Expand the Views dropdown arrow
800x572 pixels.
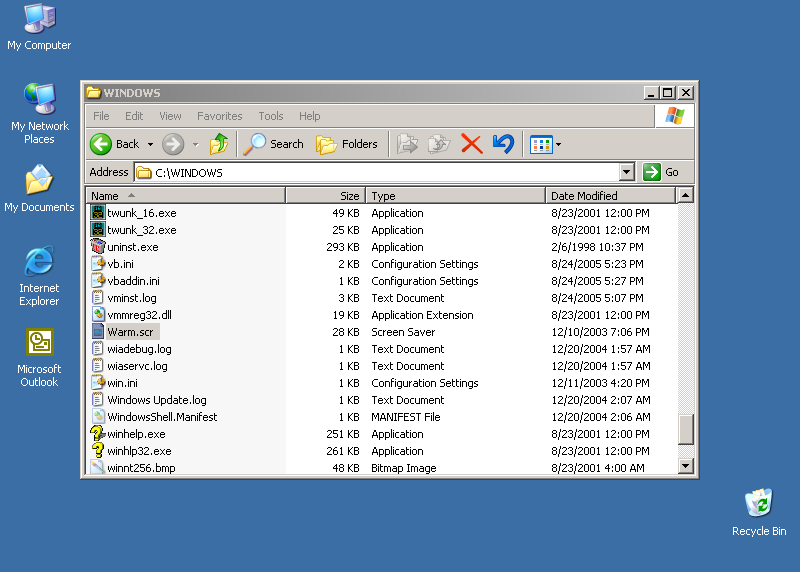pos(559,145)
